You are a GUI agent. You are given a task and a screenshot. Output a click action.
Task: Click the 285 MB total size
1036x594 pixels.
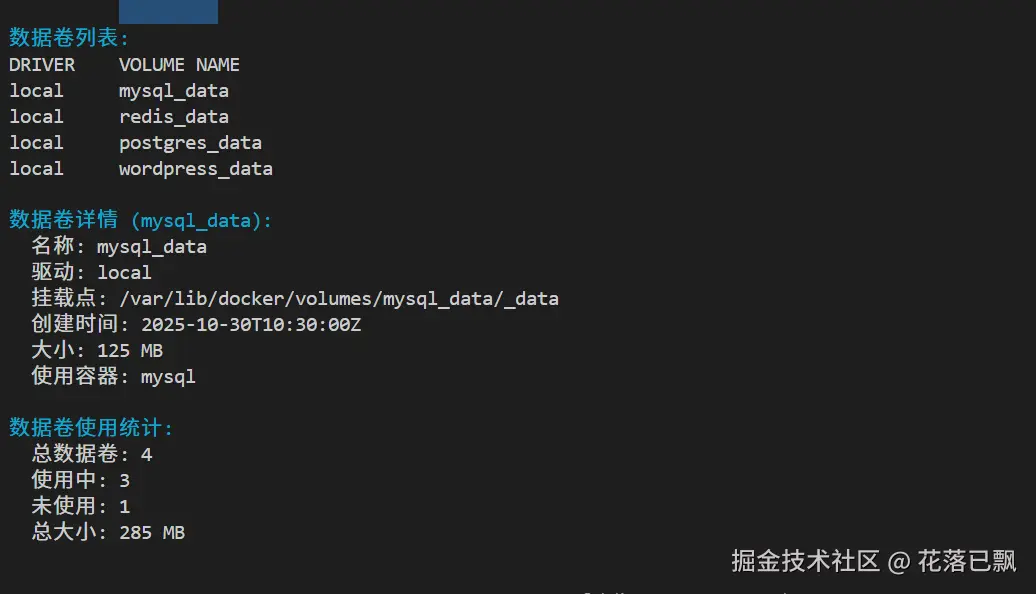(x=151, y=533)
